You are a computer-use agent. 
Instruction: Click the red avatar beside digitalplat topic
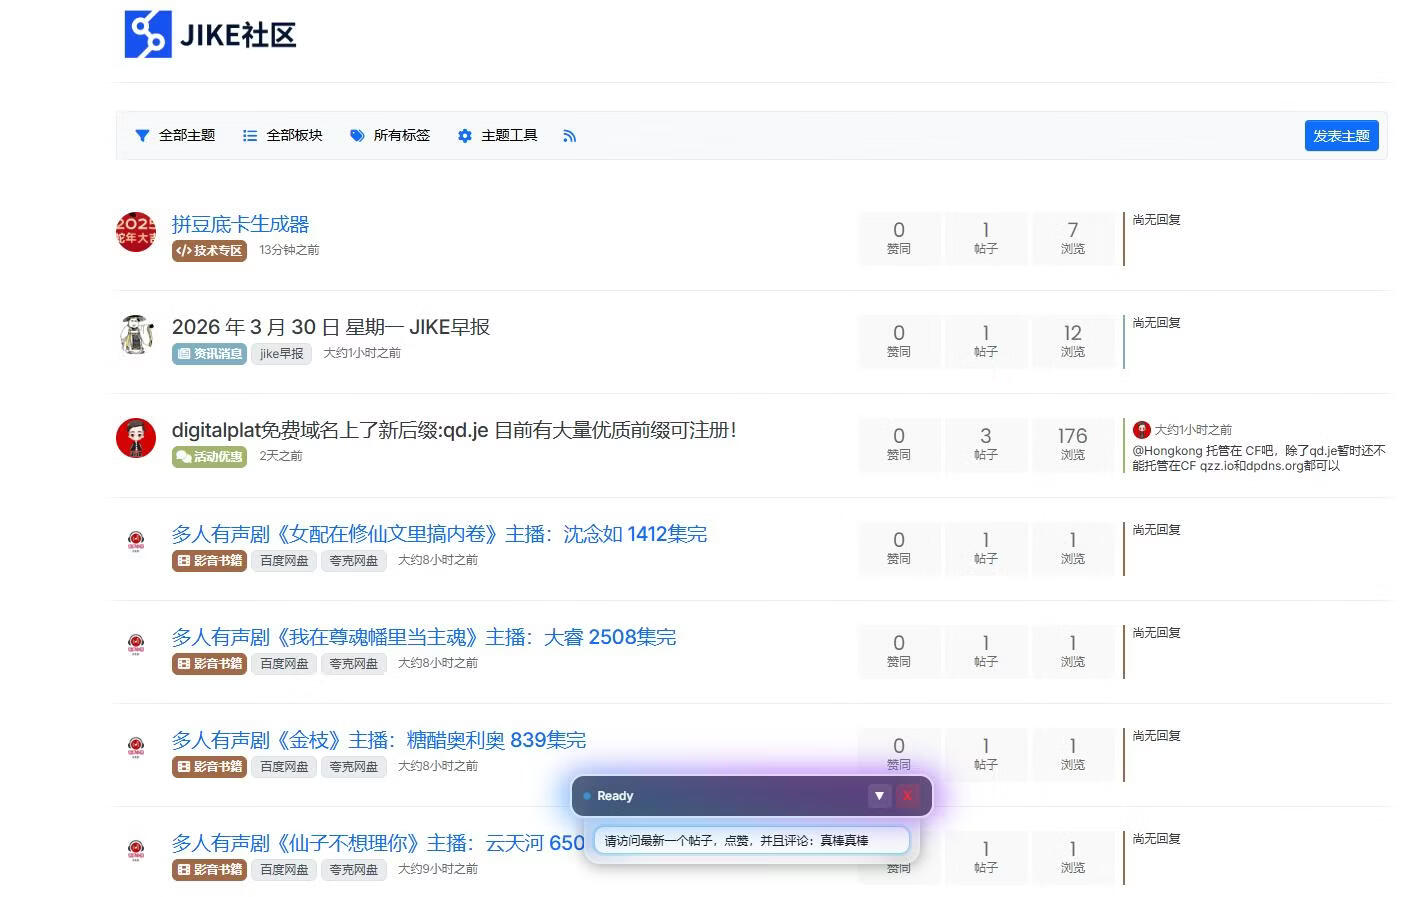tap(136, 438)
